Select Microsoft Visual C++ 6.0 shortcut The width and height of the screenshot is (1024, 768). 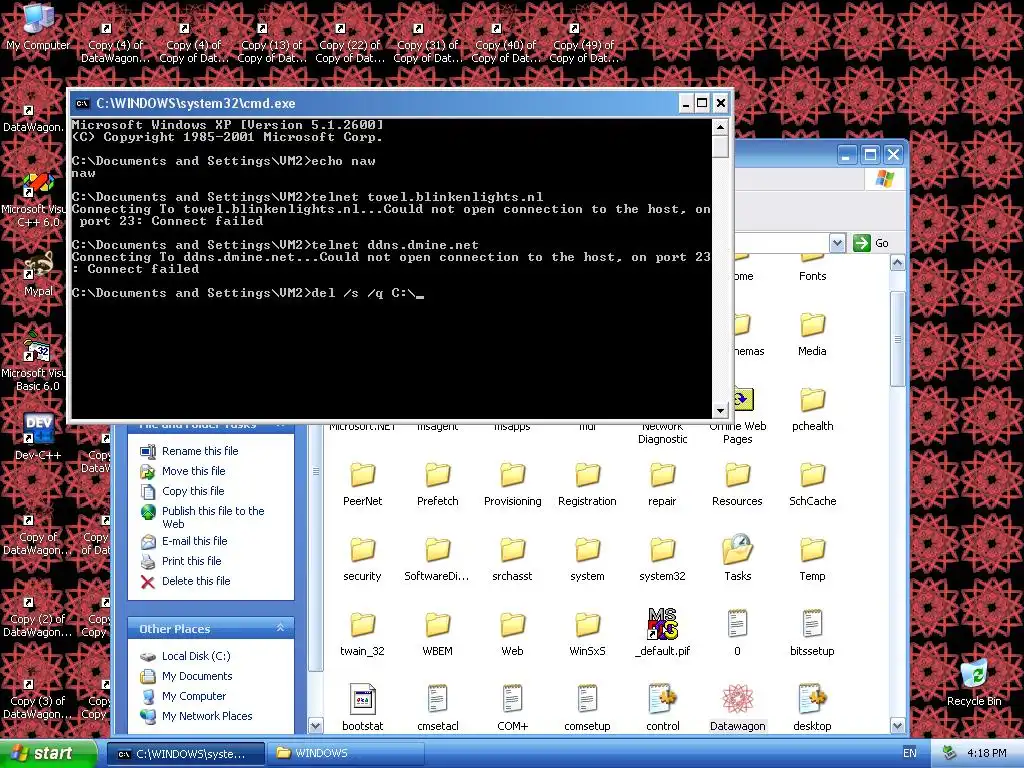pos(34,199)
